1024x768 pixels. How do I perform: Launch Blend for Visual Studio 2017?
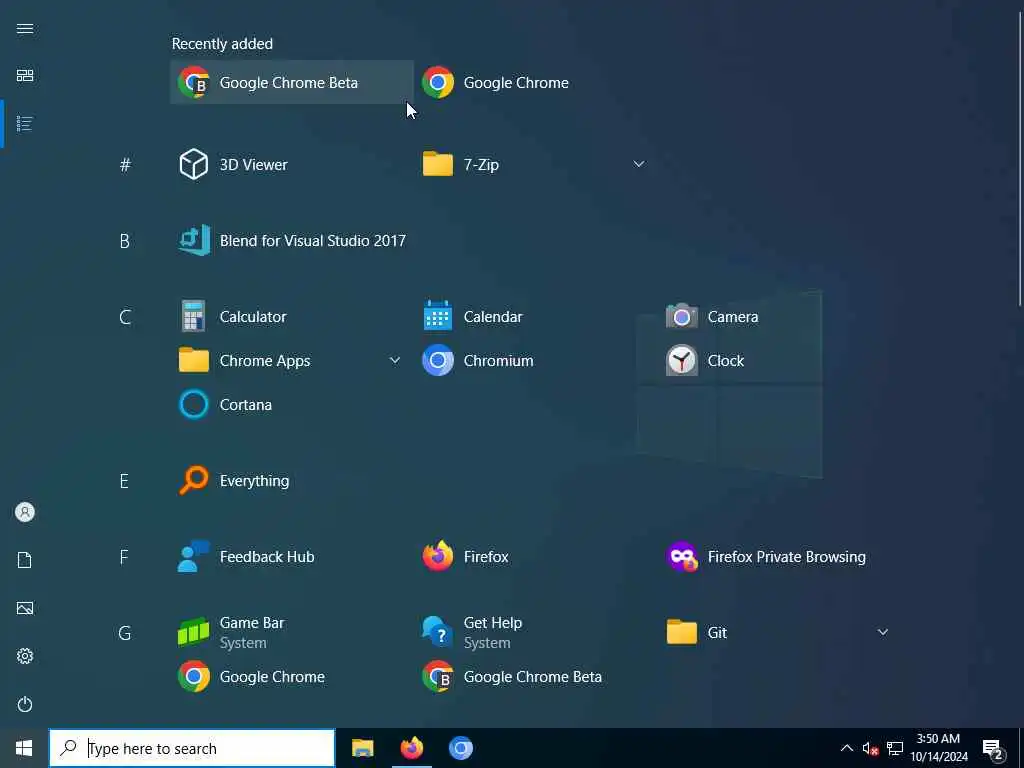[292, 240]
